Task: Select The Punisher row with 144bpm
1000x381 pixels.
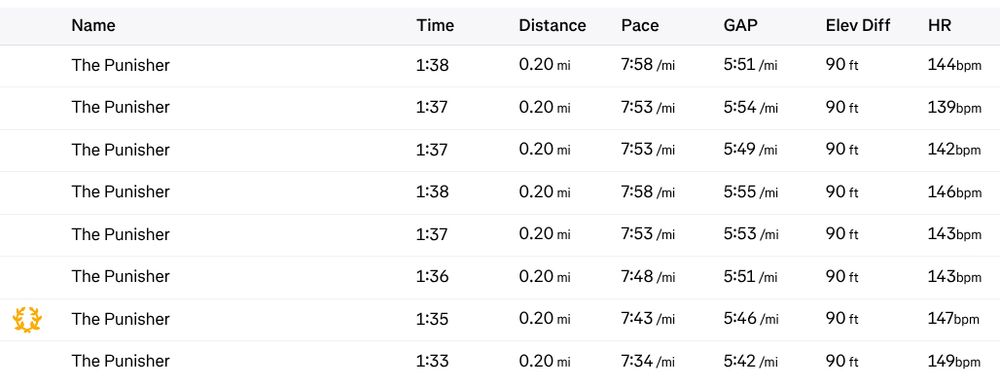Action: tap(500, 66)
